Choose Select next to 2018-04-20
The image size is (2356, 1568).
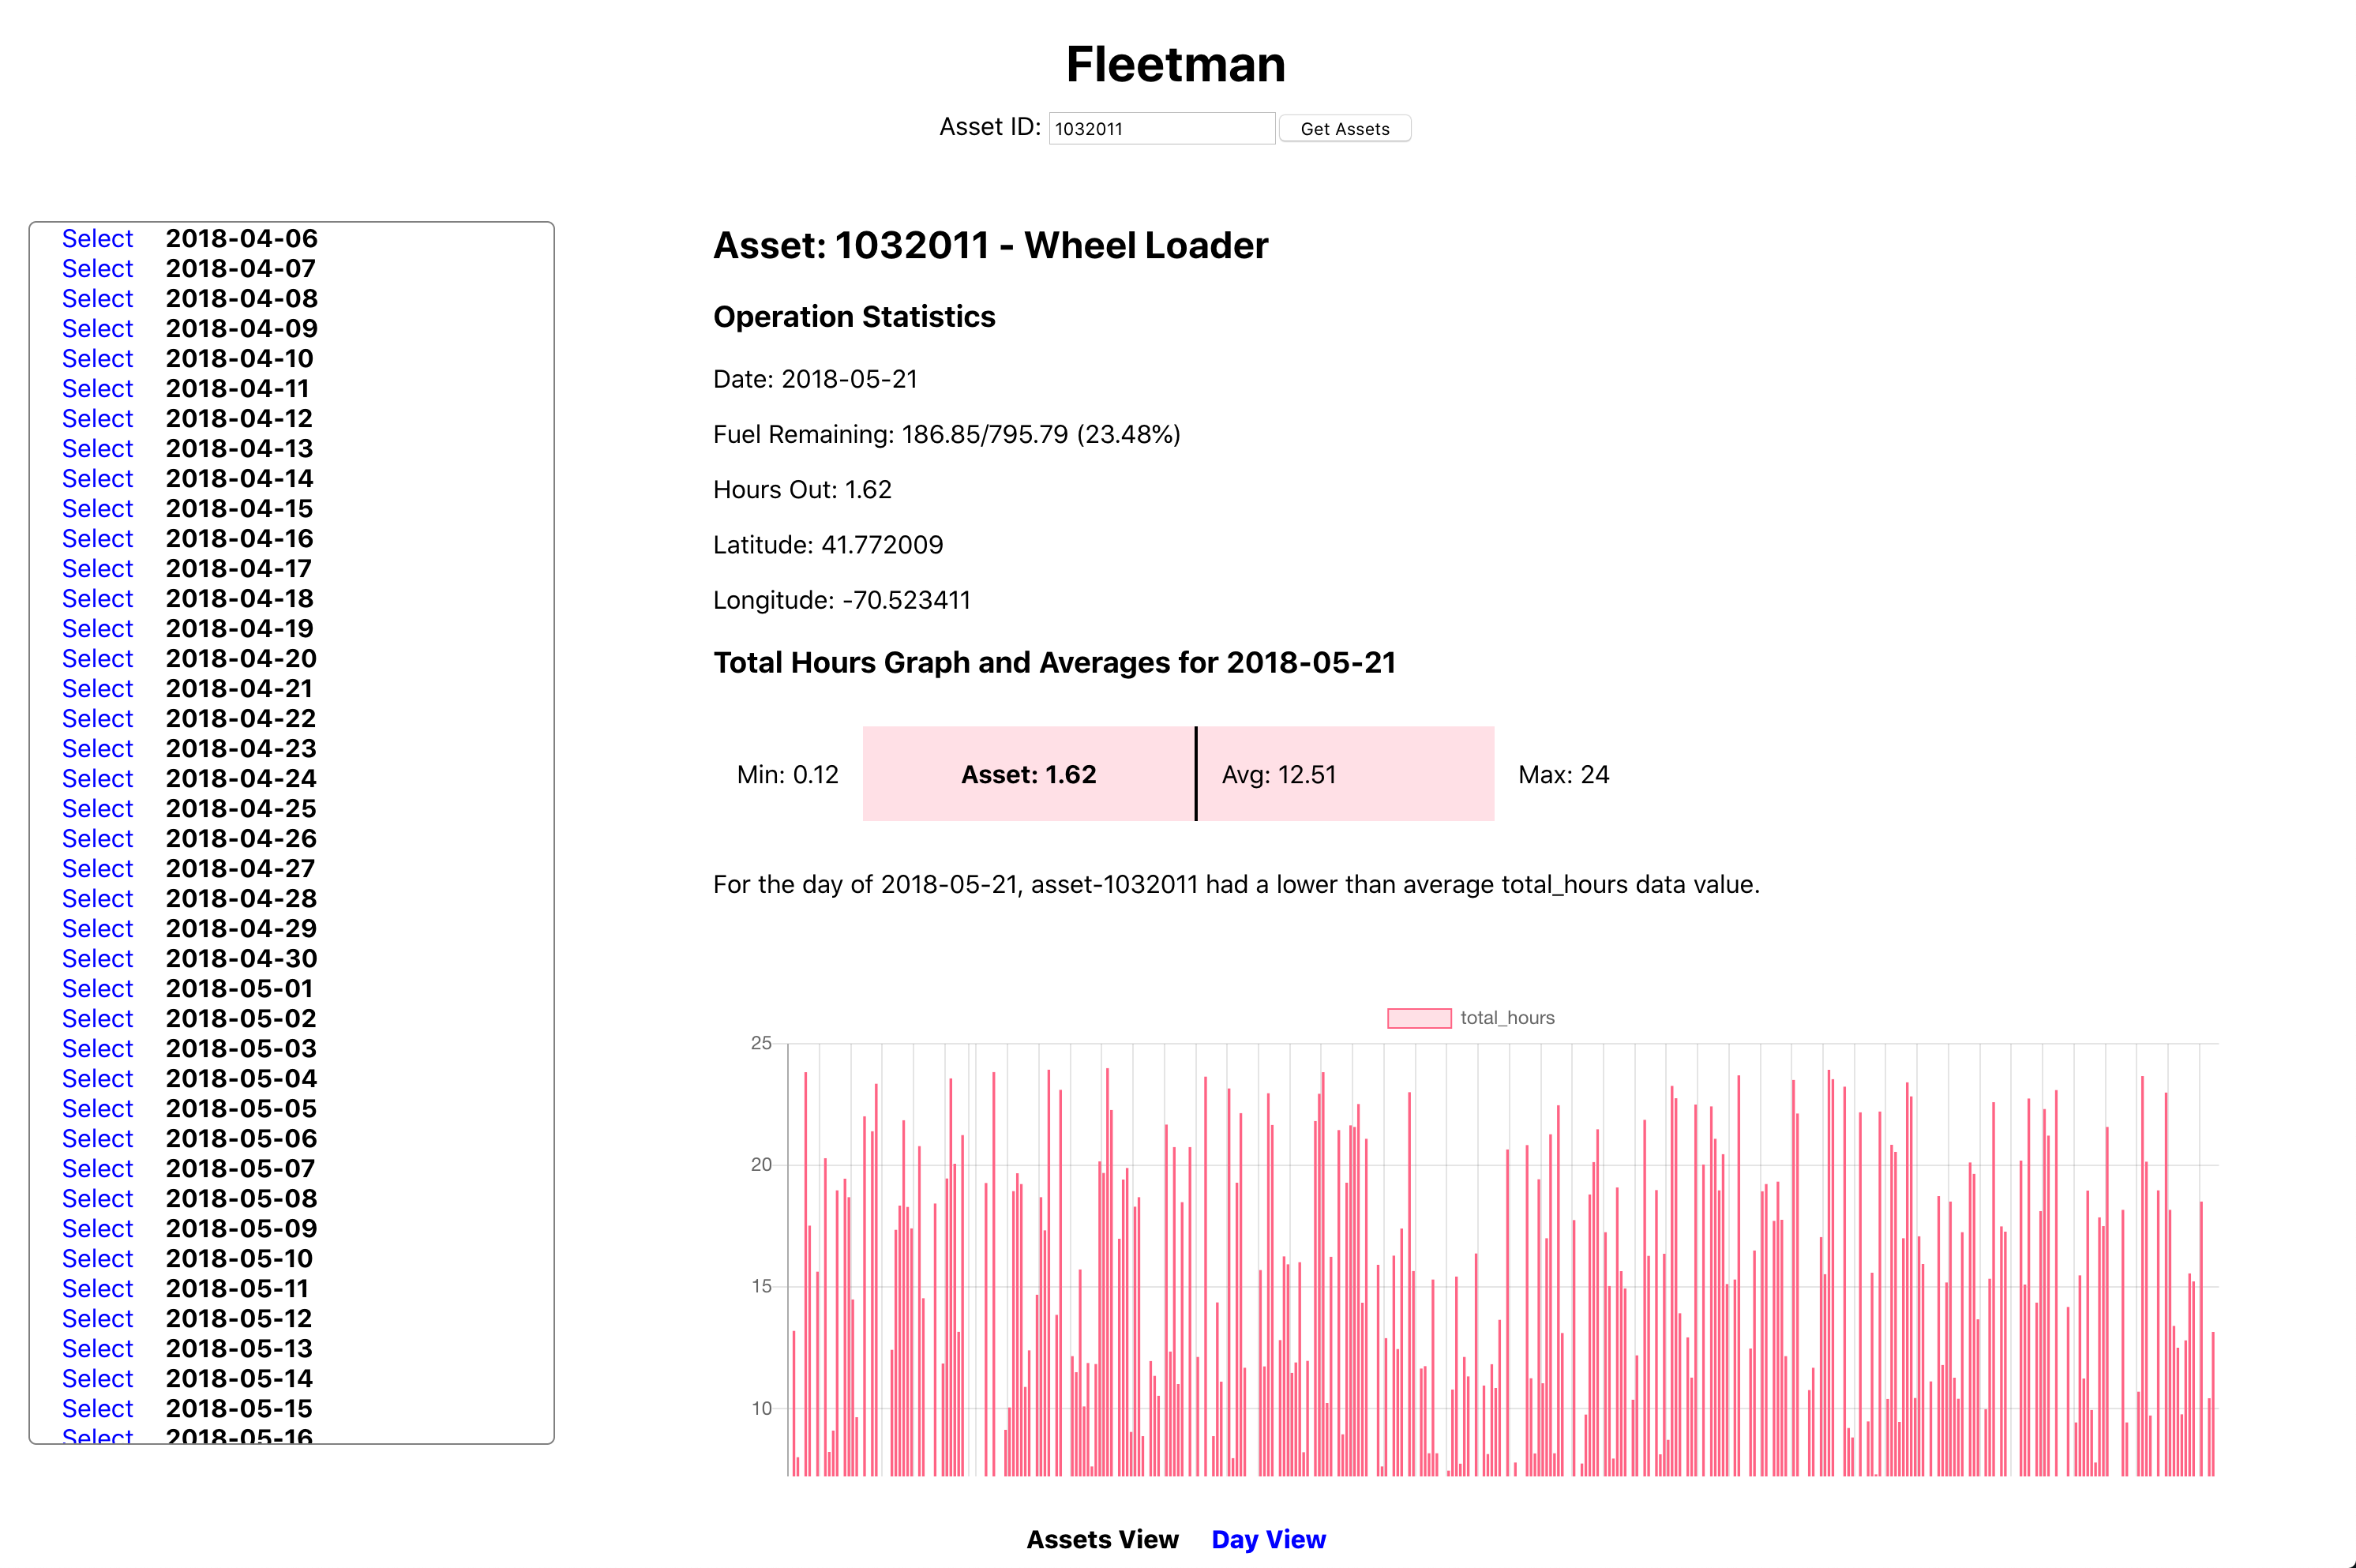(x=97, y=658)
